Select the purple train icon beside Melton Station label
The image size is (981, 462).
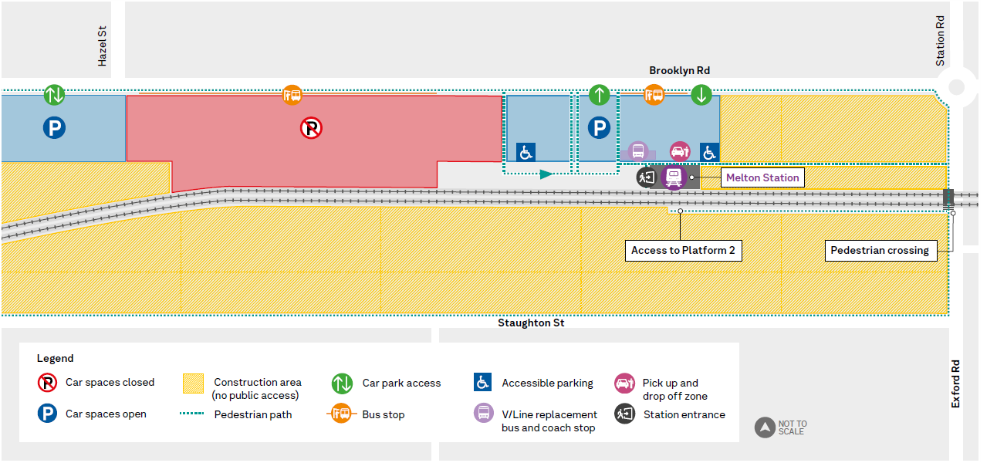(x=674, y=177)
